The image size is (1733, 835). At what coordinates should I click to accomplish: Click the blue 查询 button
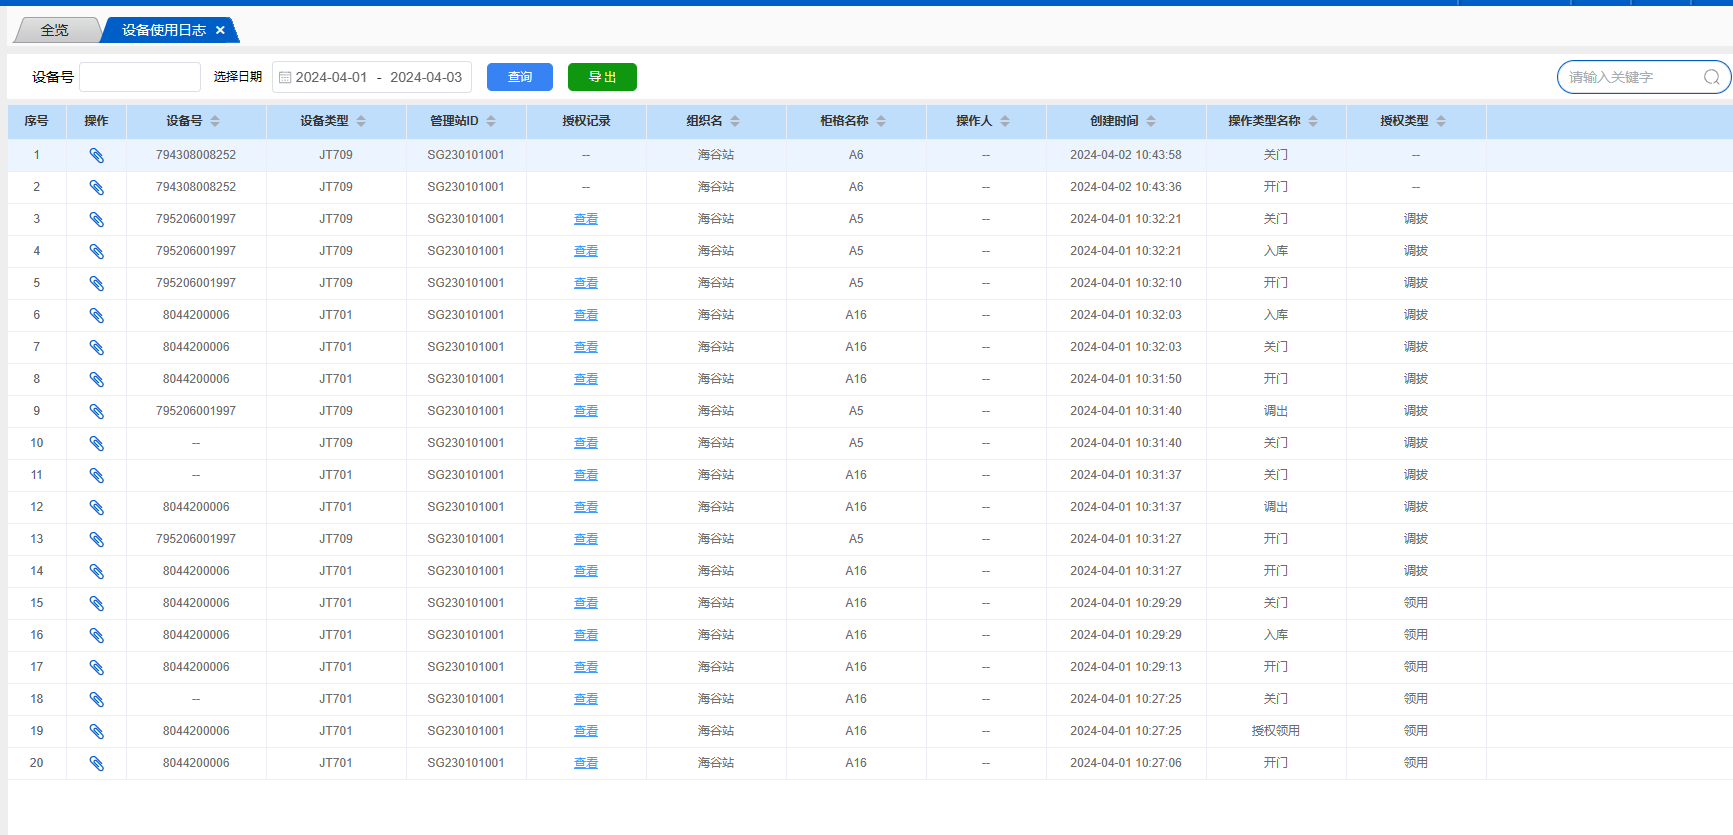point(520,77)
